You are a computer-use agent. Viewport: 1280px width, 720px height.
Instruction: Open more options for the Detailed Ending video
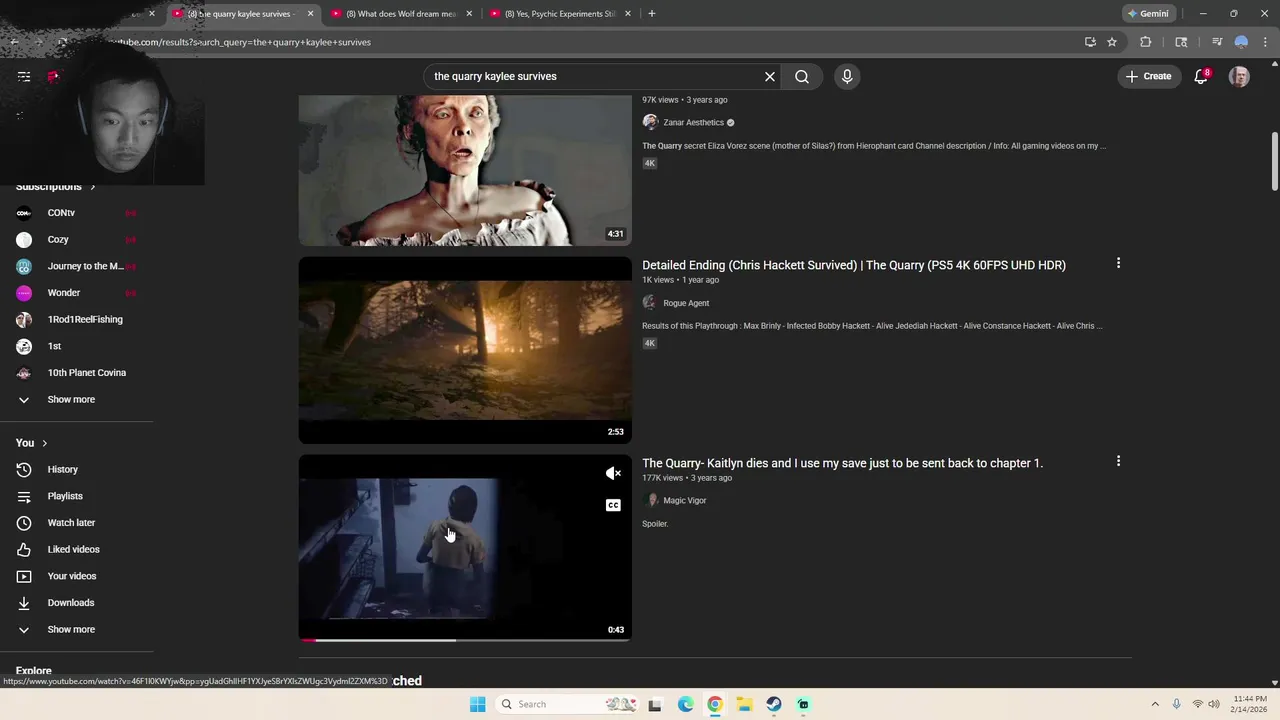point(1118,263)
